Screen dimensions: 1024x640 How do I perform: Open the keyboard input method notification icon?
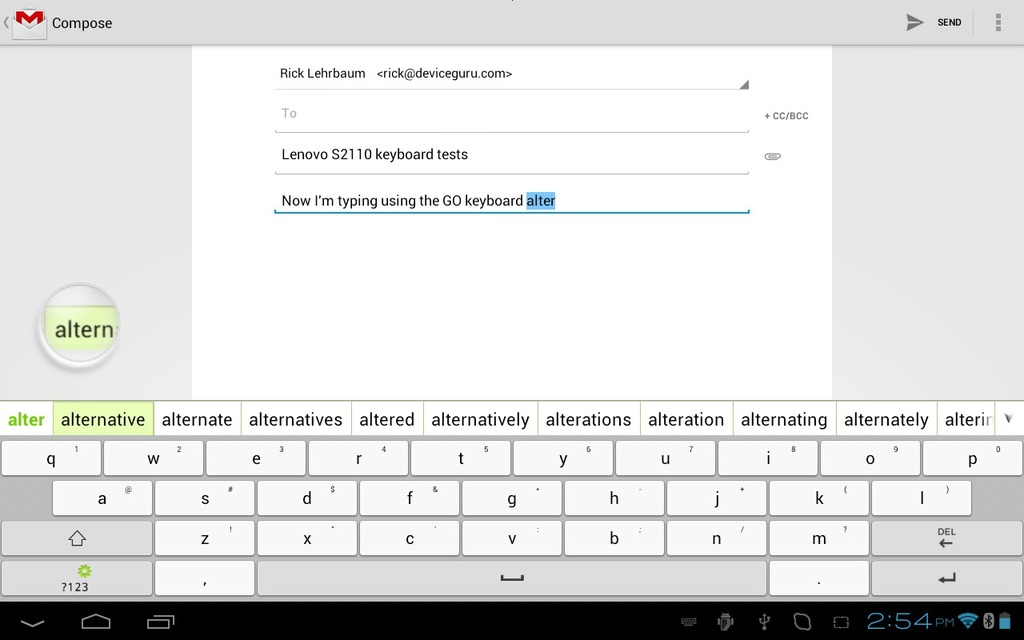688,622
